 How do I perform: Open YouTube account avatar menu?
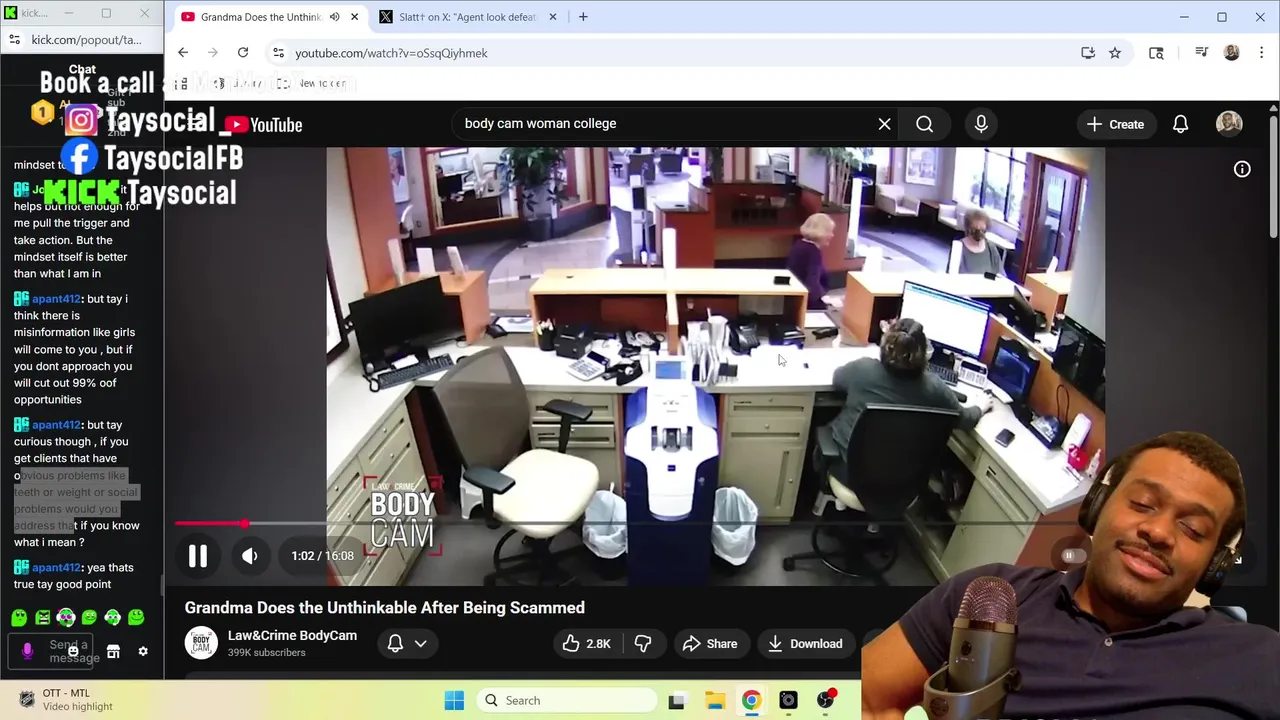tap(1229, 124)
